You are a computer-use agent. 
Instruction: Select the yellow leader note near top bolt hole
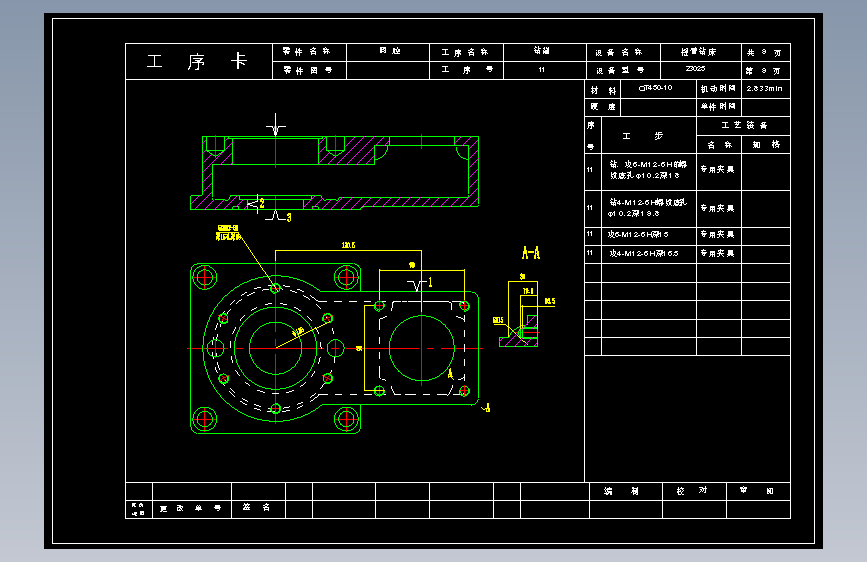pyautogui.click(x=227, y=232)
